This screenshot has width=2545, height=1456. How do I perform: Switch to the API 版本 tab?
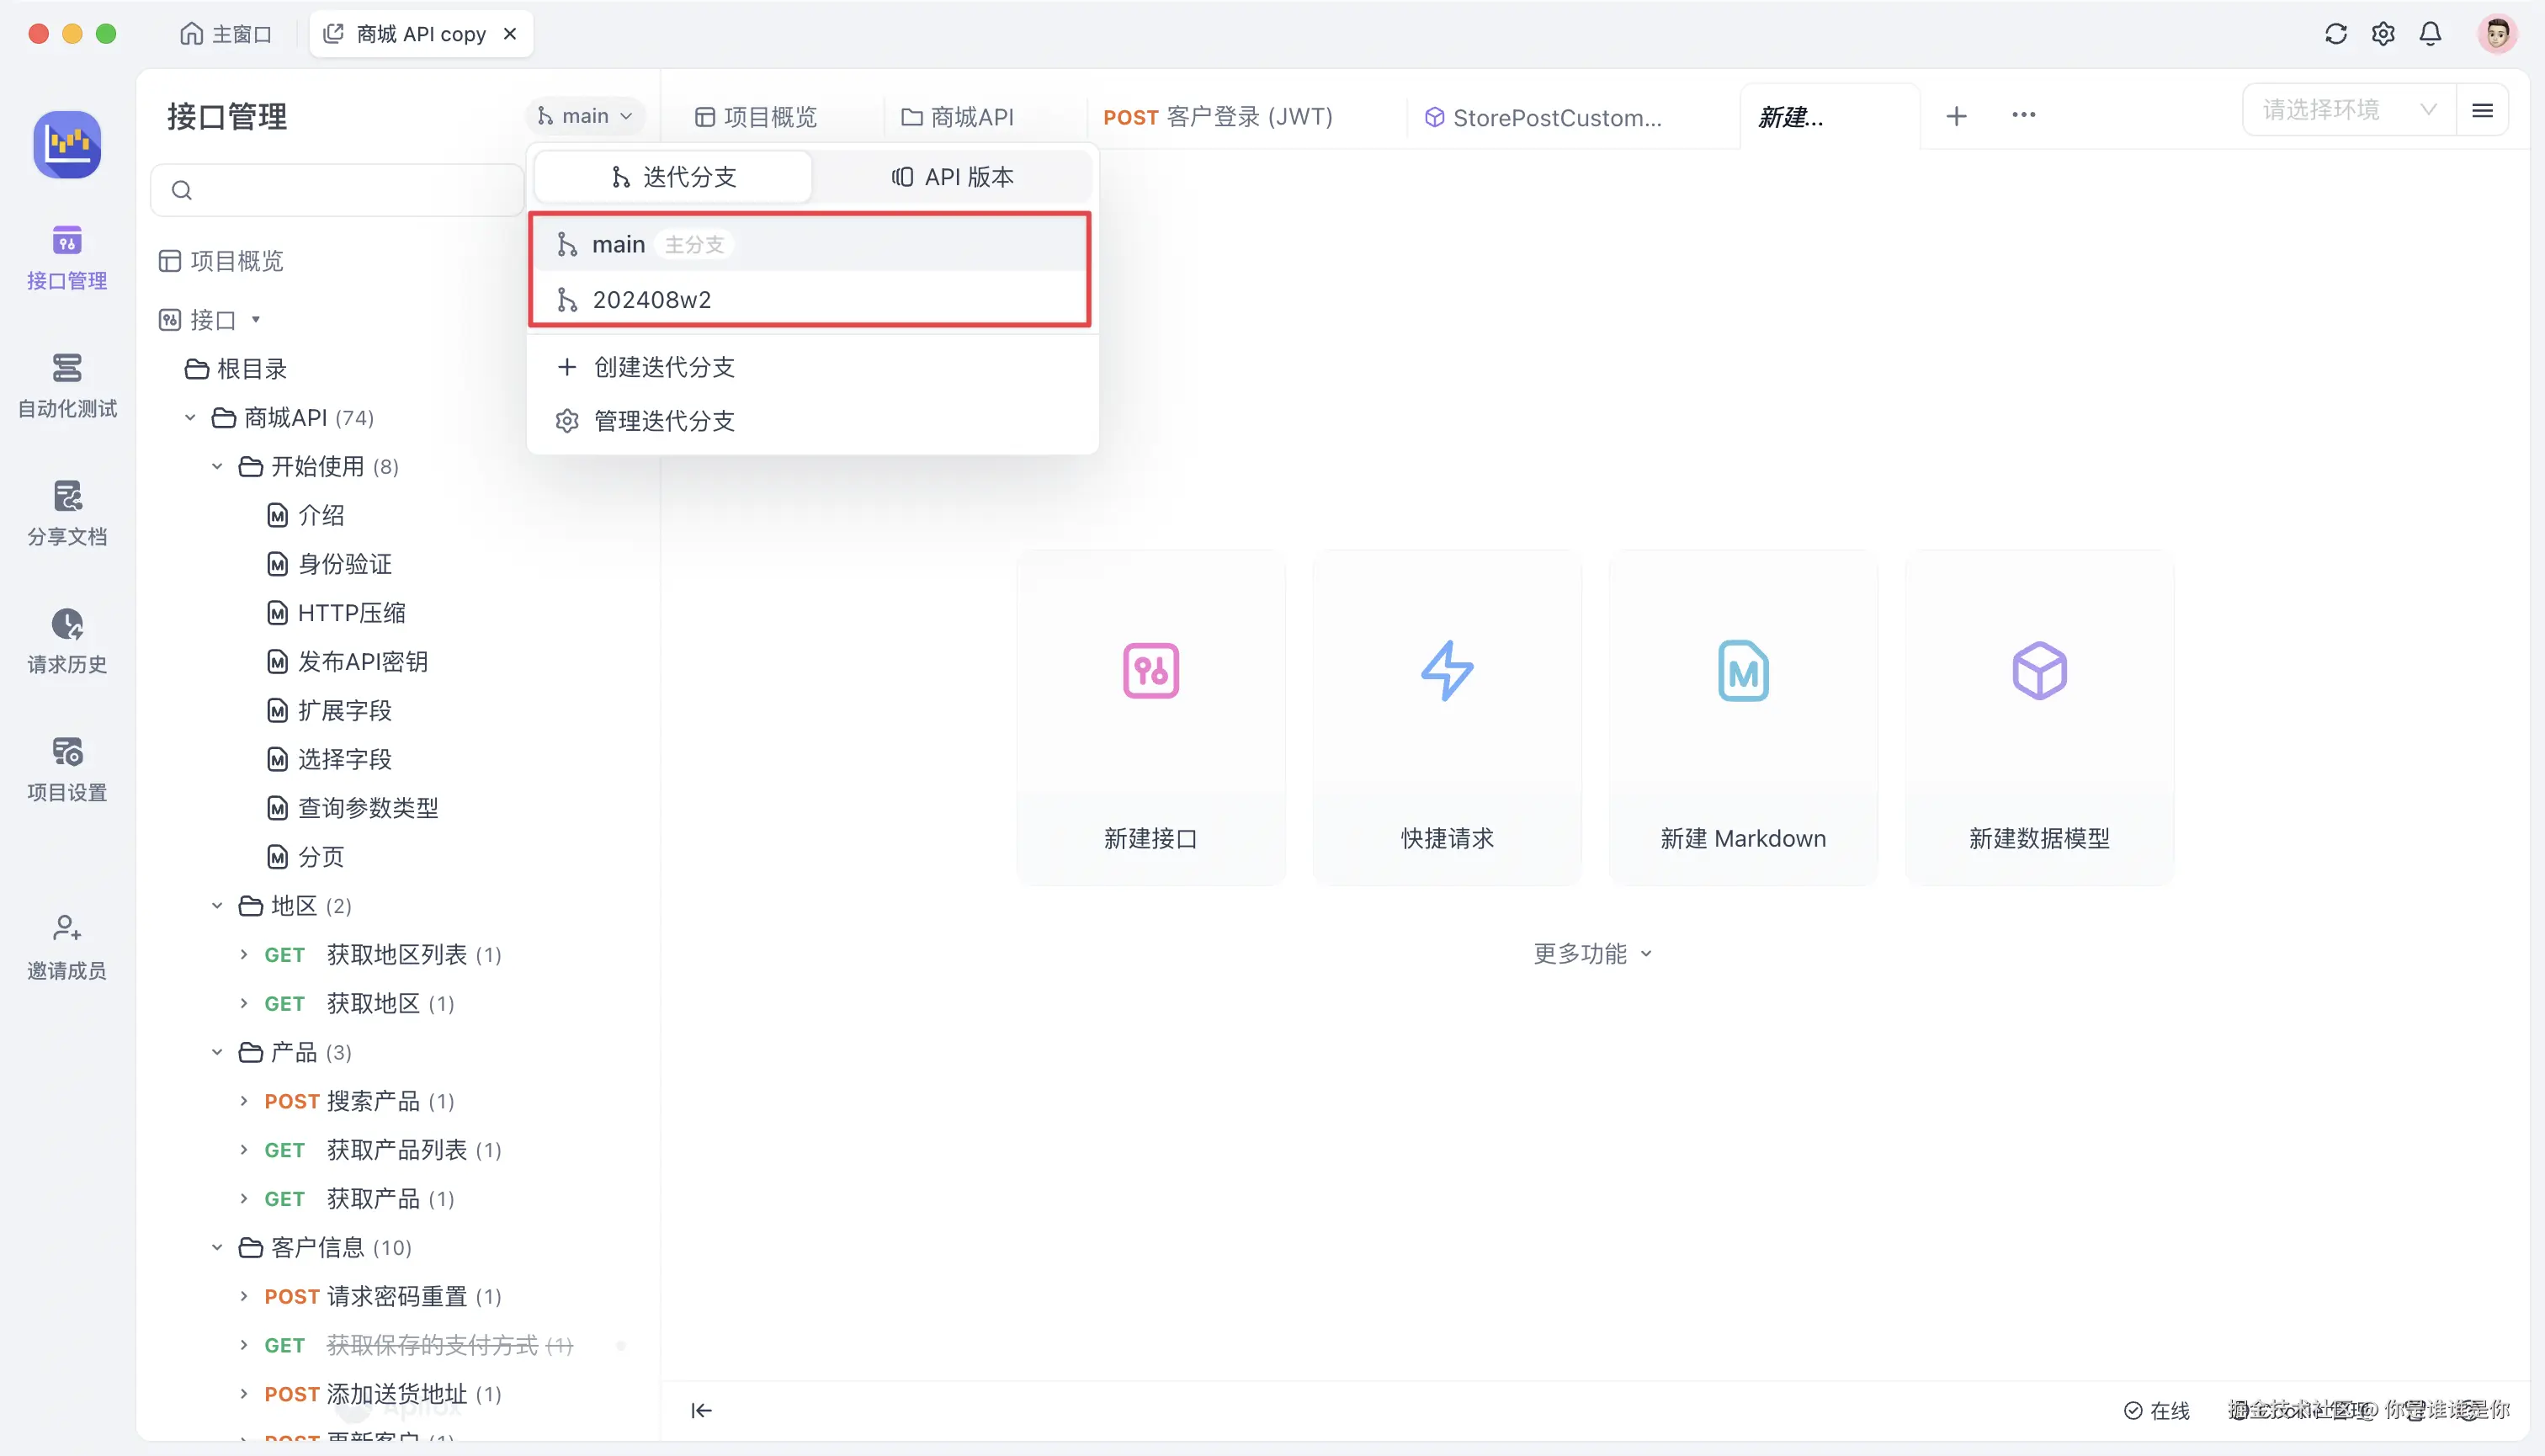click(953, 176)
